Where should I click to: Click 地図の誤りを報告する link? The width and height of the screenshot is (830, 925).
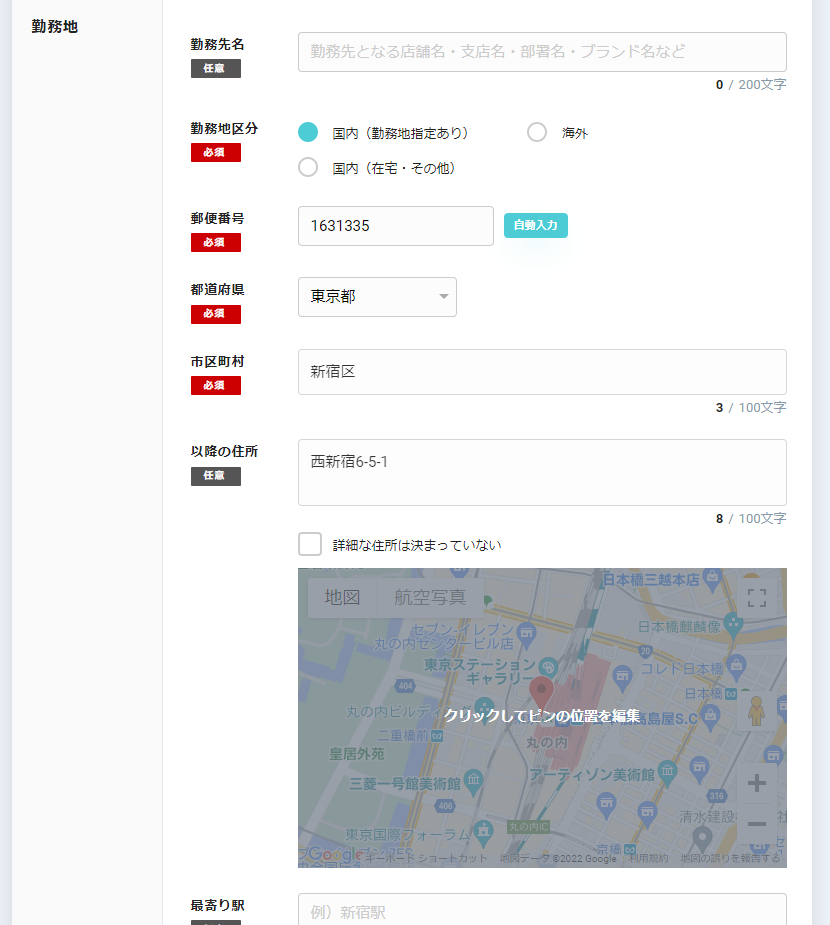[730, 858]
